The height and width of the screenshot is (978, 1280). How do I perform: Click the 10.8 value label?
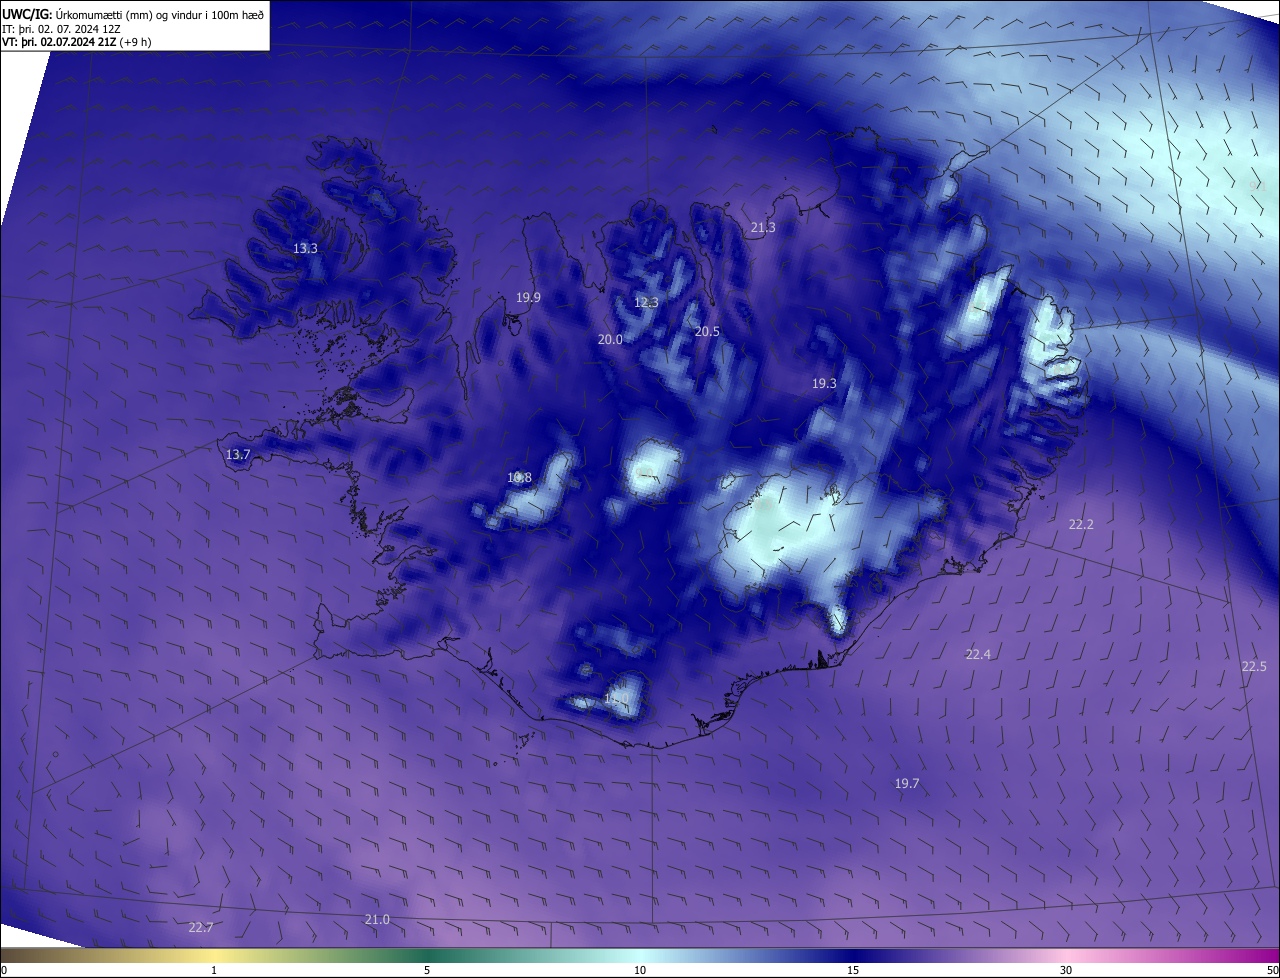click(x=519, y=477)
